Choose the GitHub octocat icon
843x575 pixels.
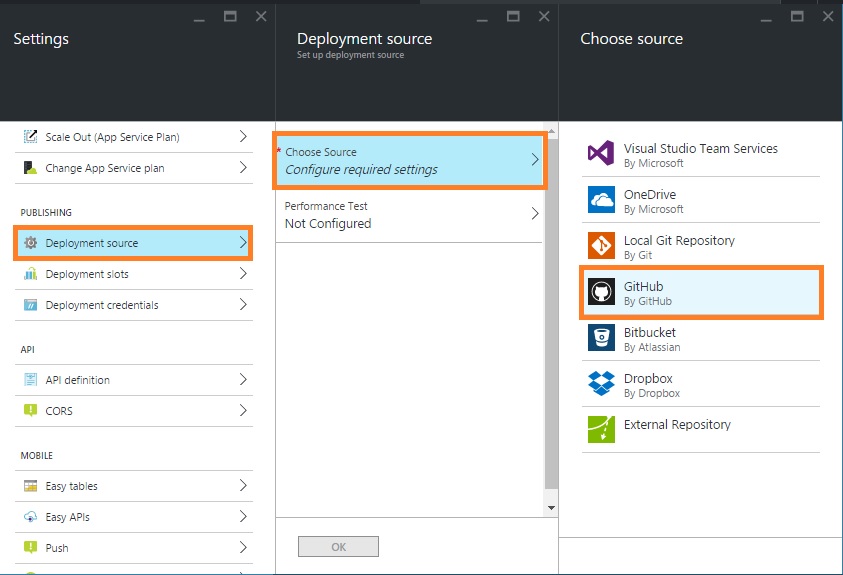tap(601, 292)
